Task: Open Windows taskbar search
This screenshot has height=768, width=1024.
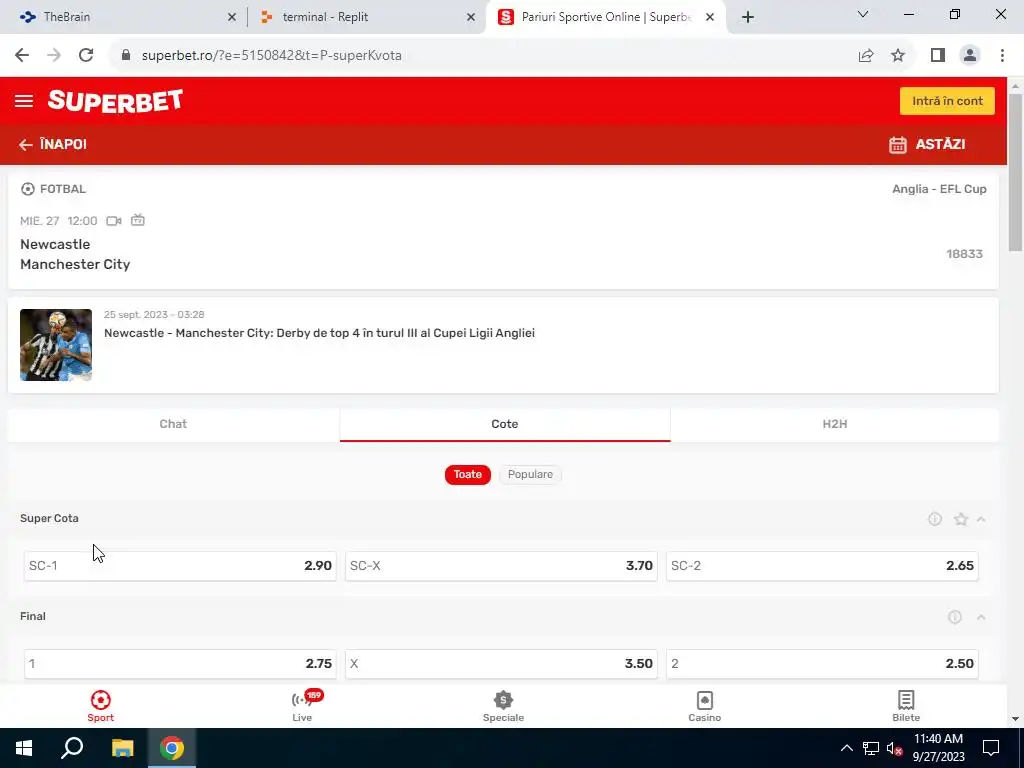Action: click(x=72, y=748)
